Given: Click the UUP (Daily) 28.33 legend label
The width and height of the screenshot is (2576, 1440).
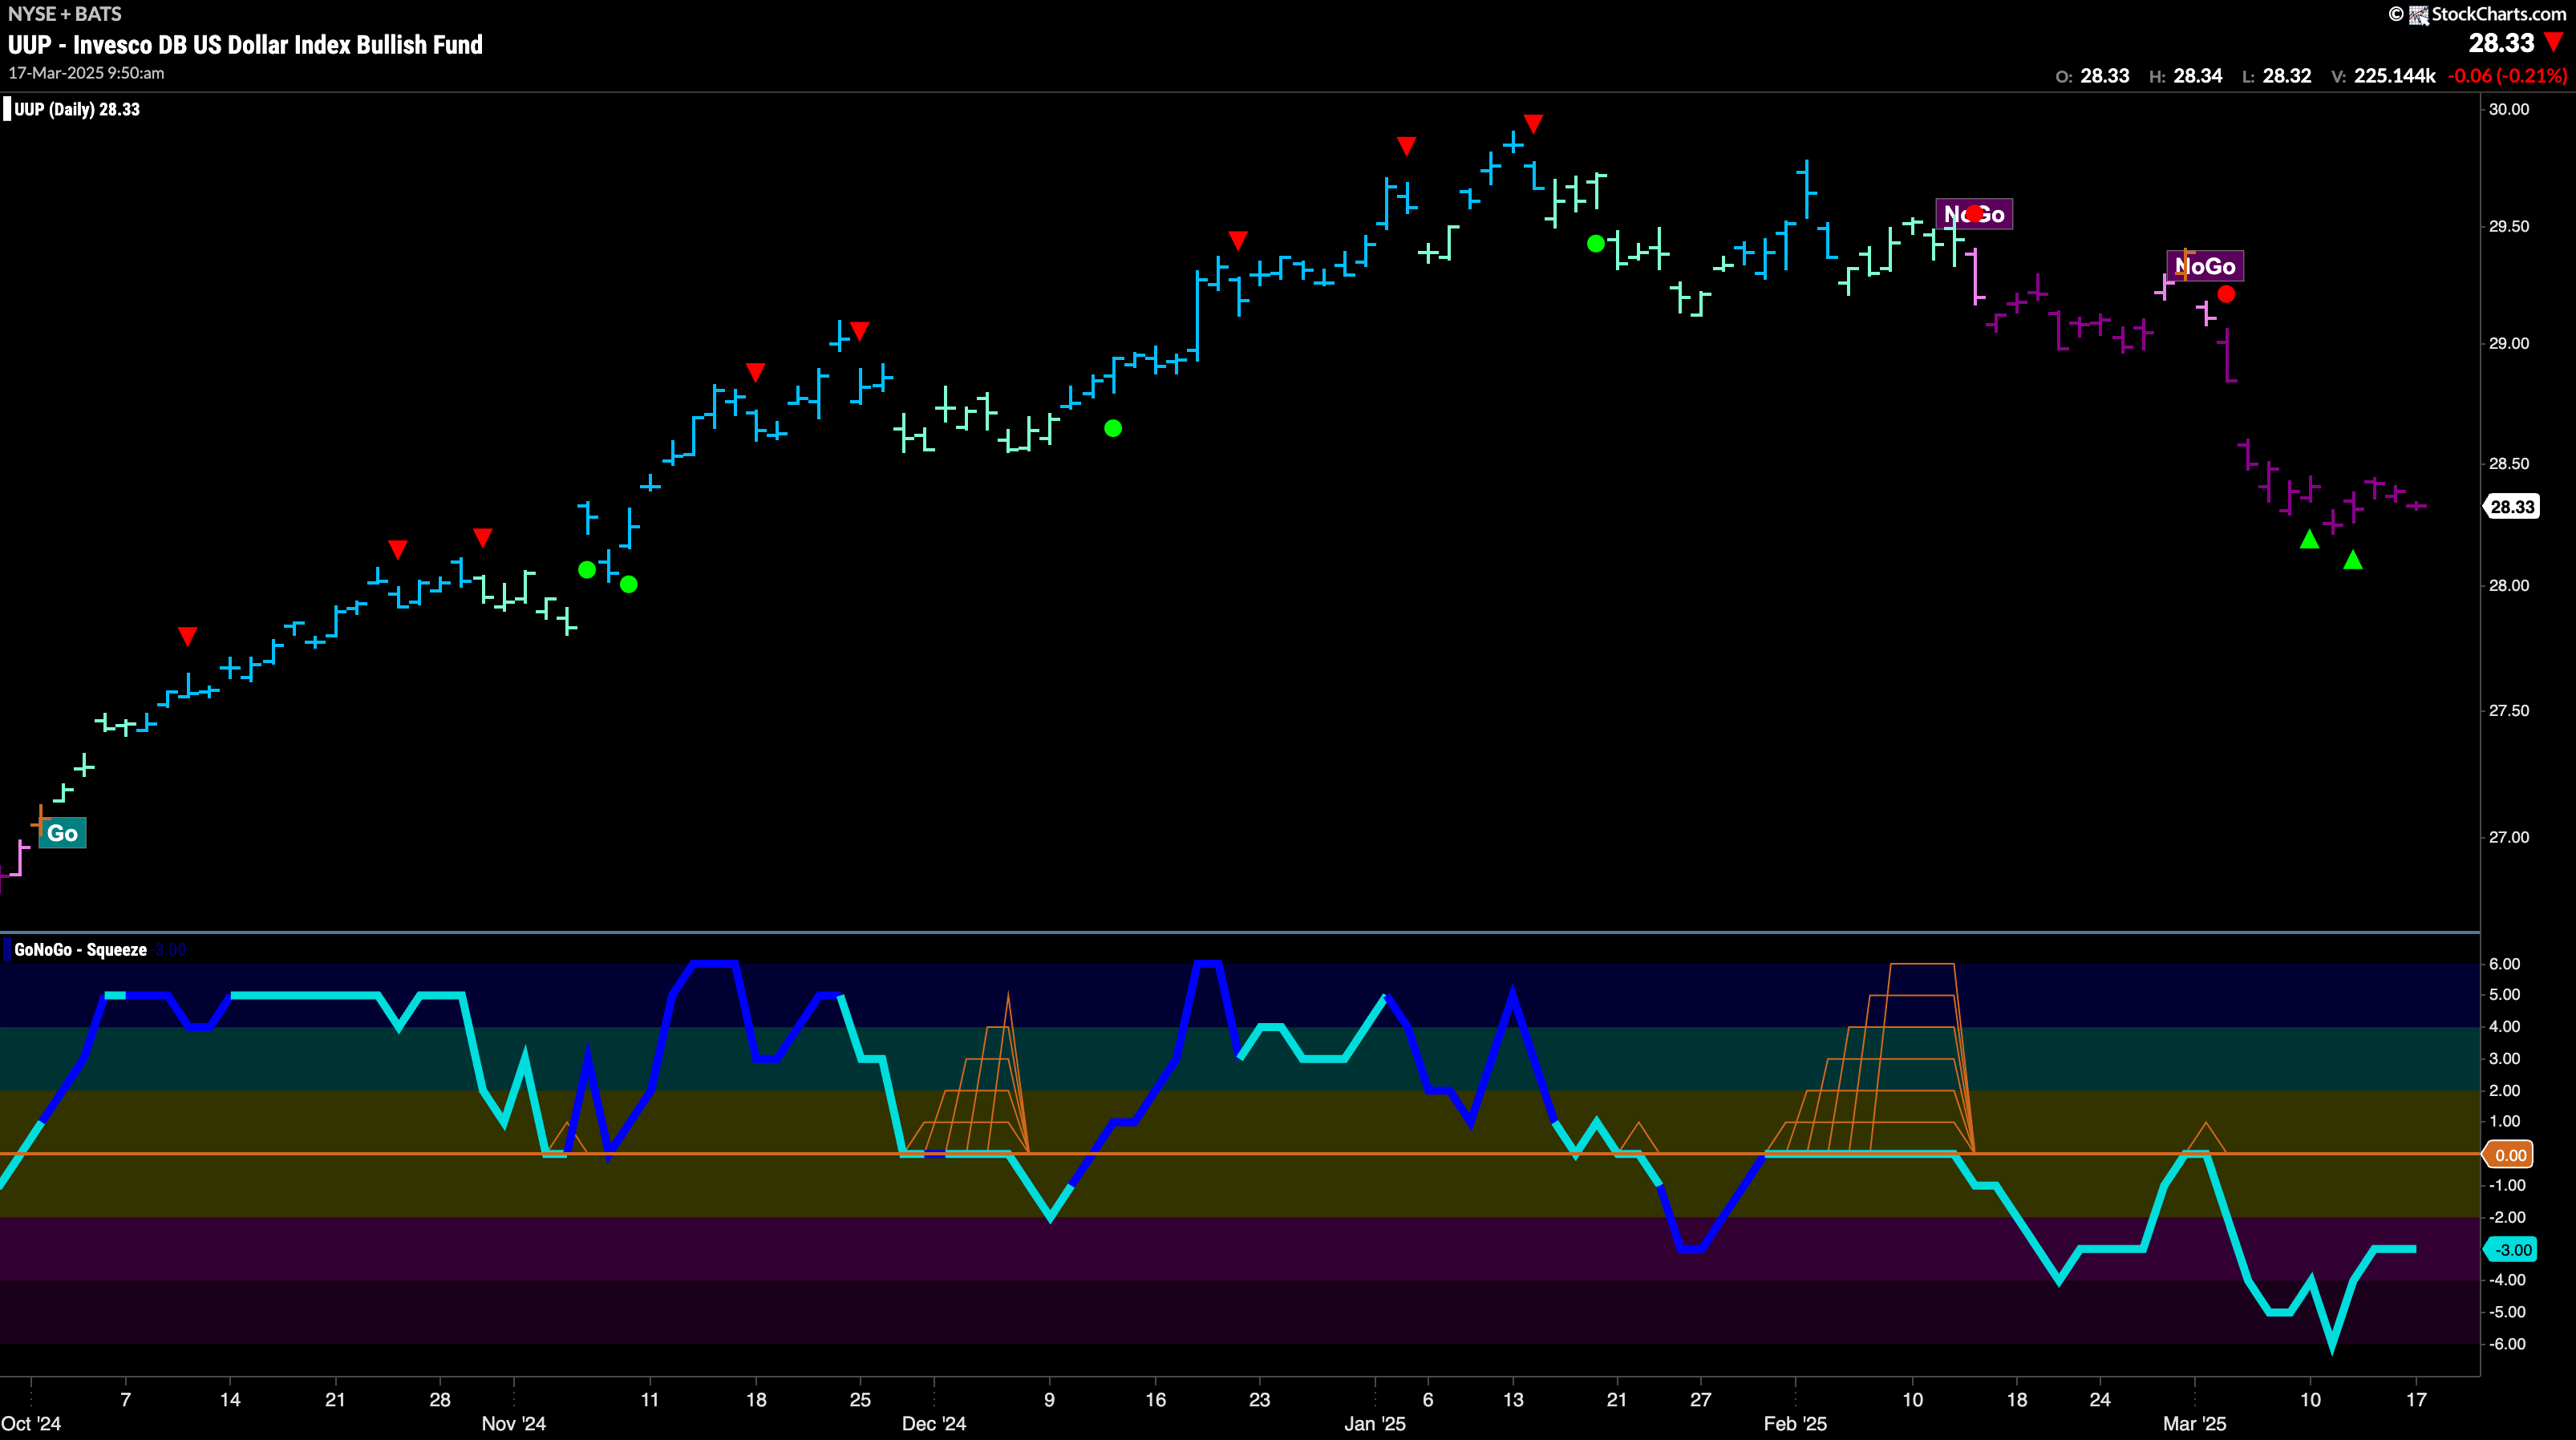Looking at the screenshot, I should click(x=77, y=109).
